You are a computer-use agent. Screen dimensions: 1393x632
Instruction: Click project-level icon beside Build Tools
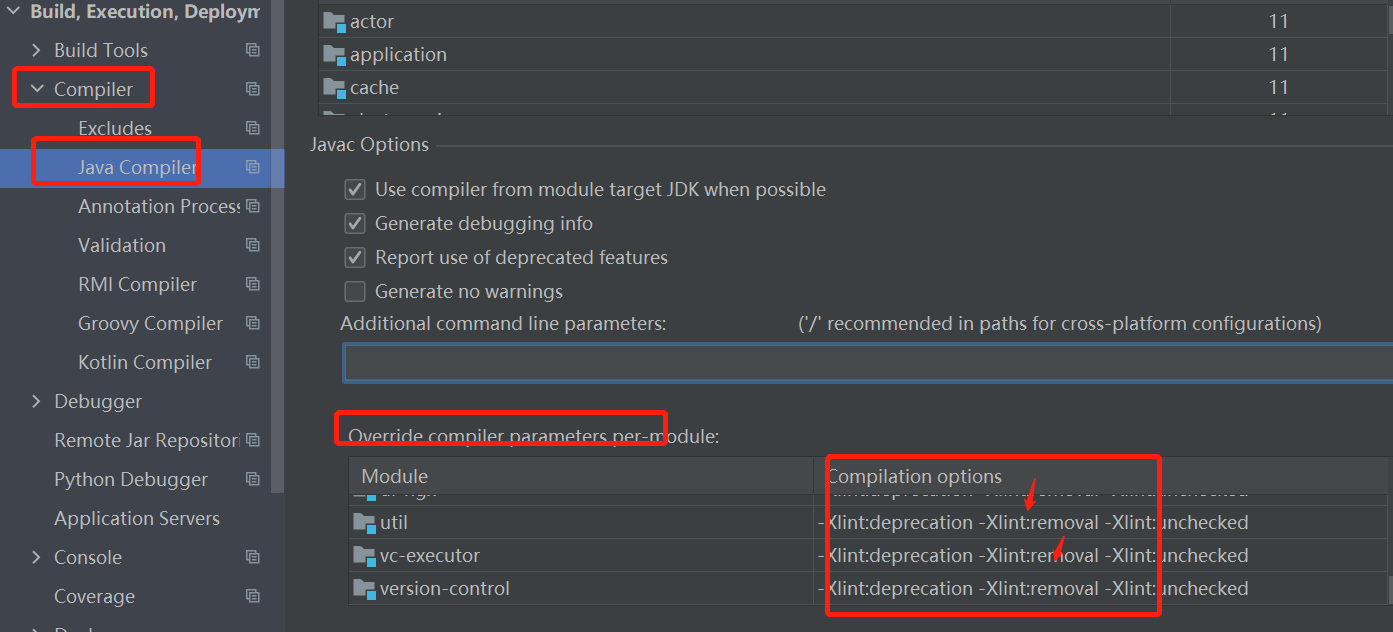[253, 50]
